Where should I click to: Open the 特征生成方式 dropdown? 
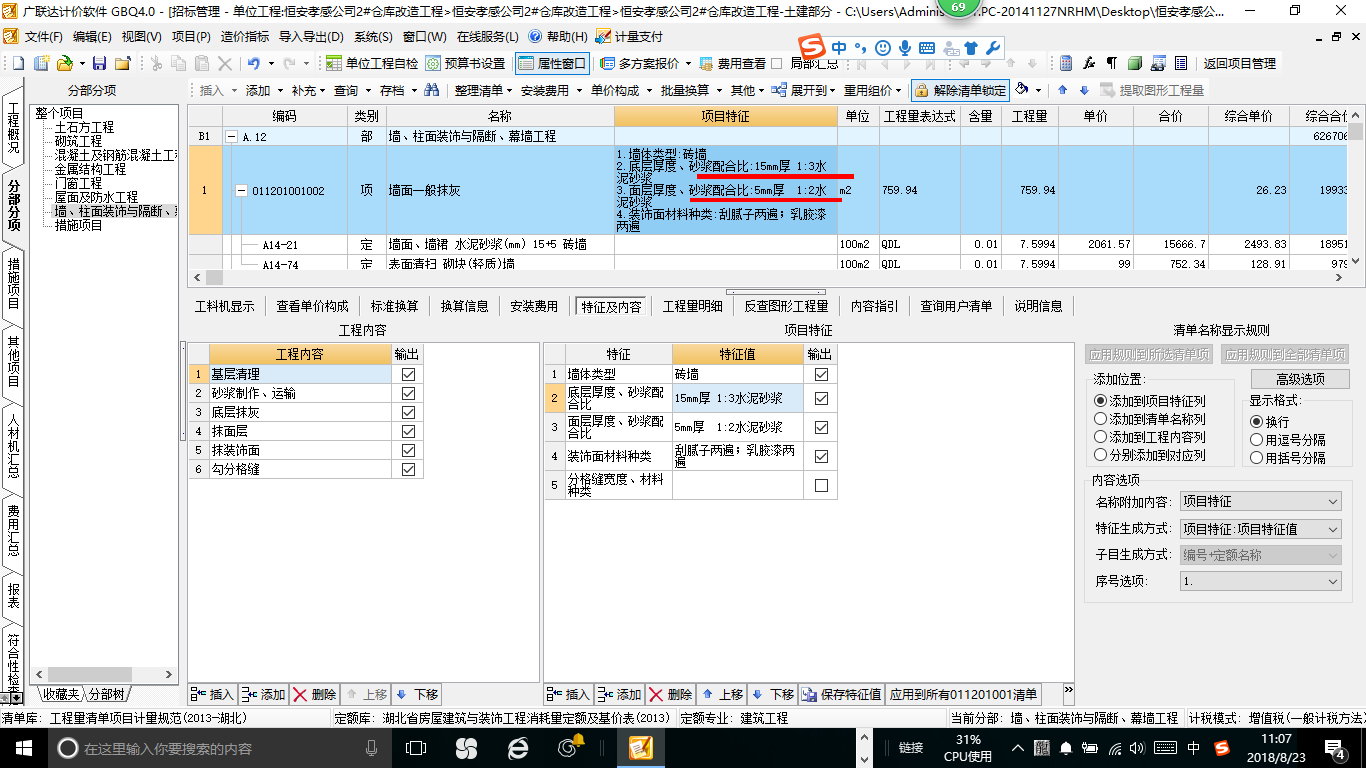[1260, 529]
